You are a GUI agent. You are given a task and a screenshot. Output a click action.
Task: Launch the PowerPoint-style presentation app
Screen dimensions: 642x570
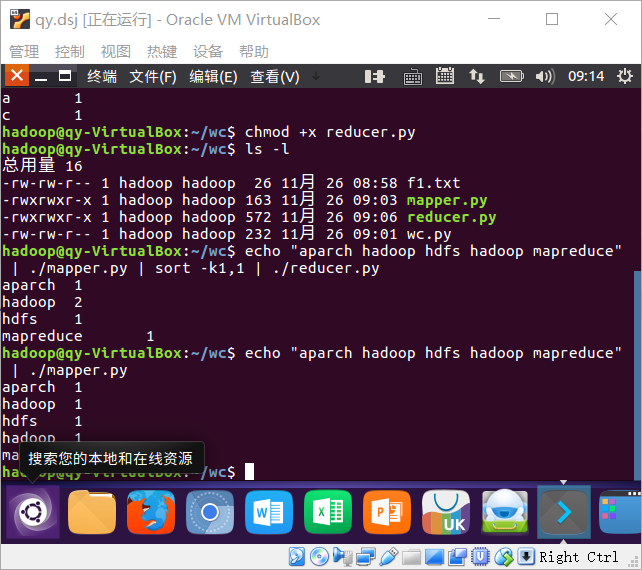pos(387,512)
